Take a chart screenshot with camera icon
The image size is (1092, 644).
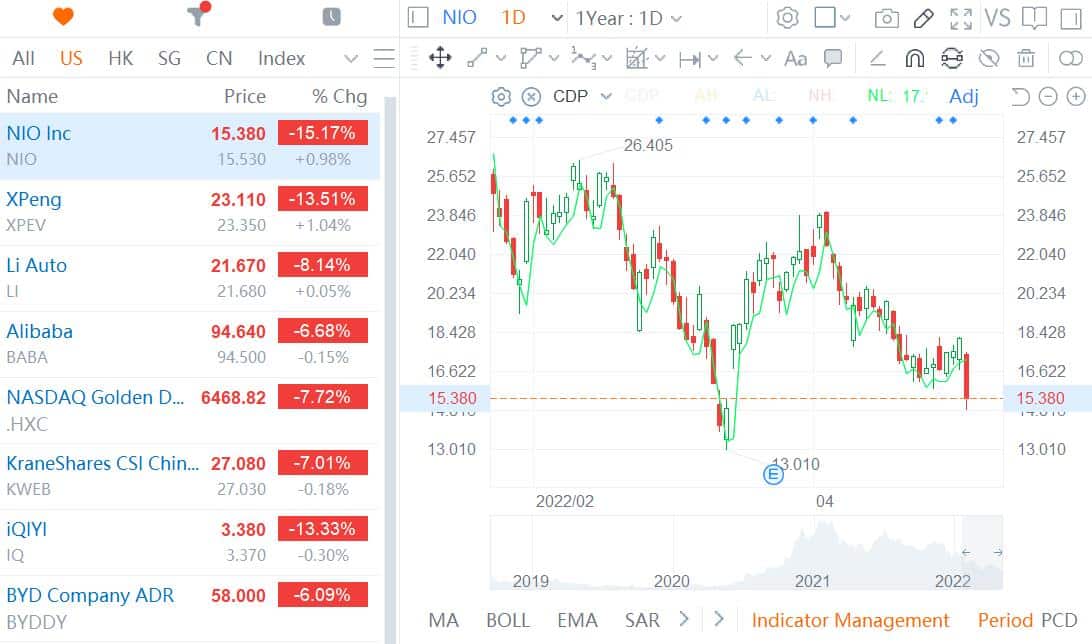coord(886,18)
